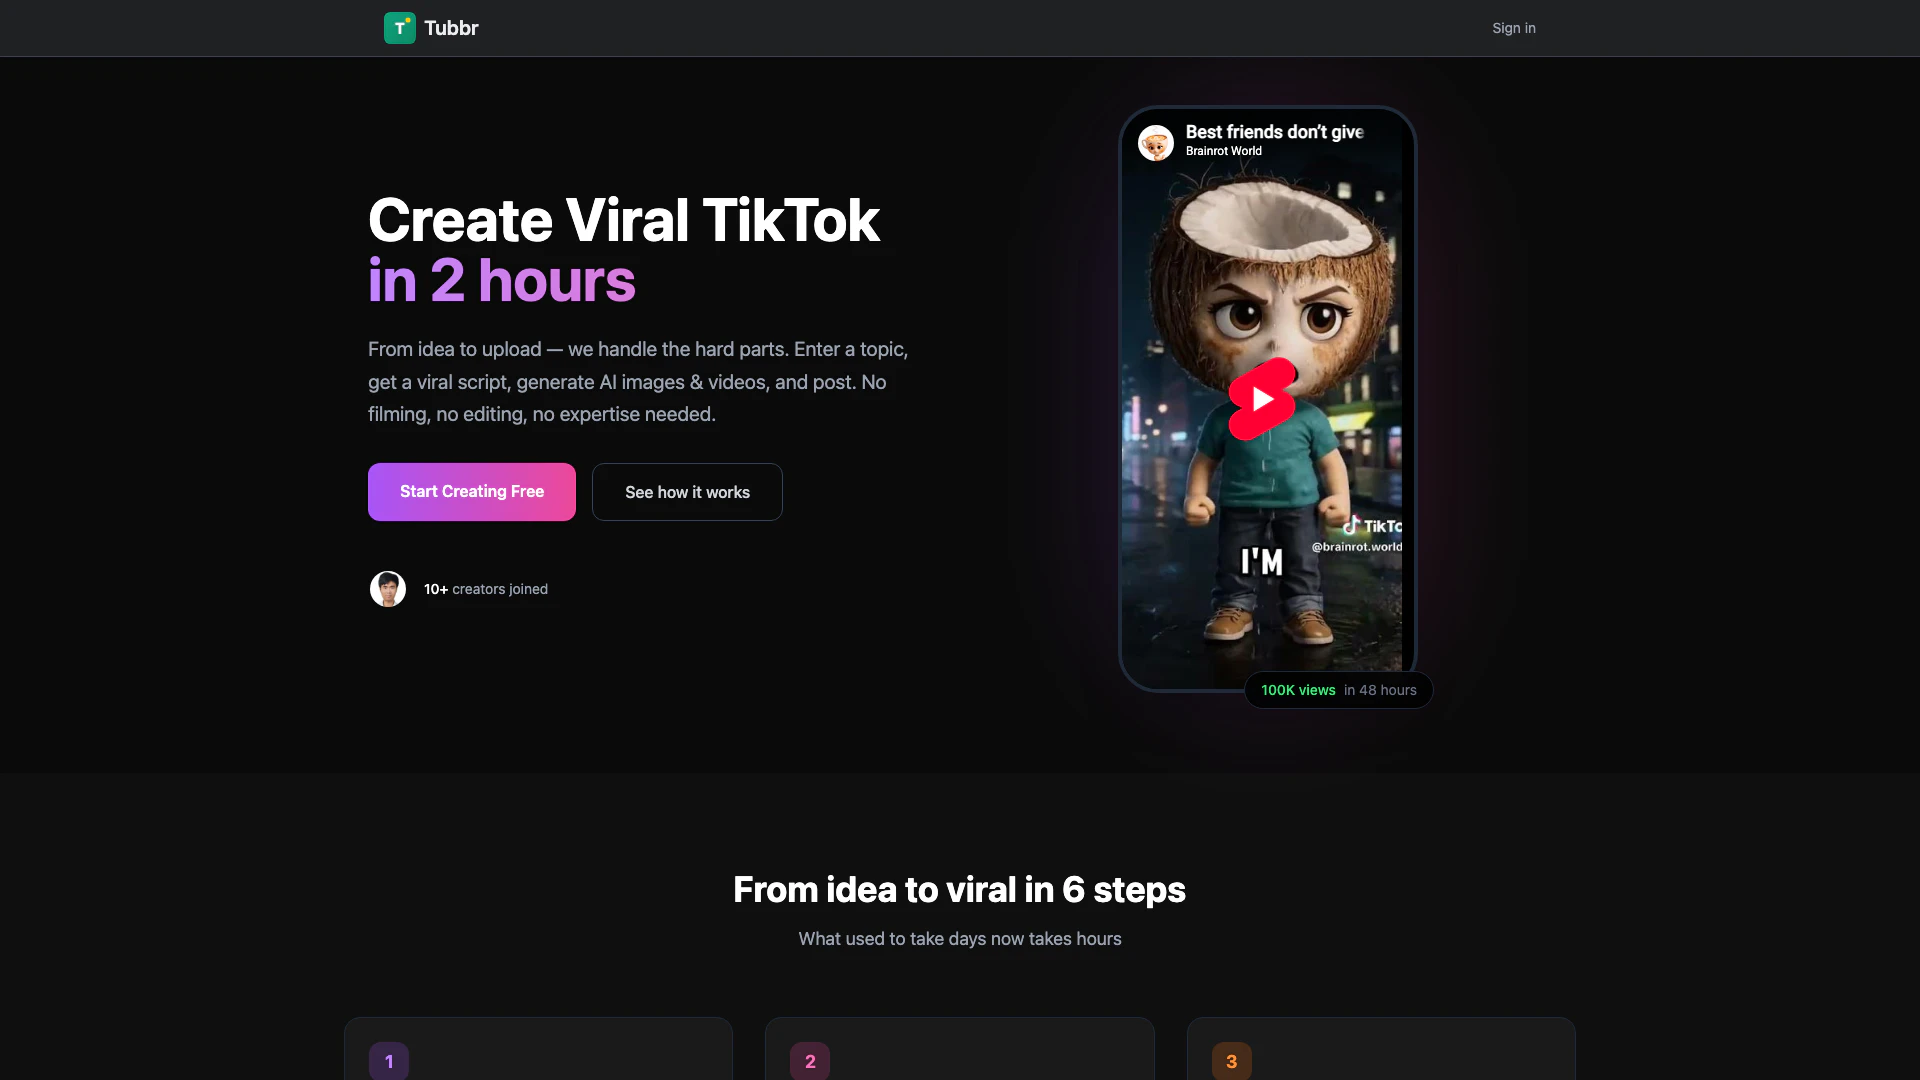Click the See how it works button
The width and height of the screenshot is (1920, 1080).
687,492
